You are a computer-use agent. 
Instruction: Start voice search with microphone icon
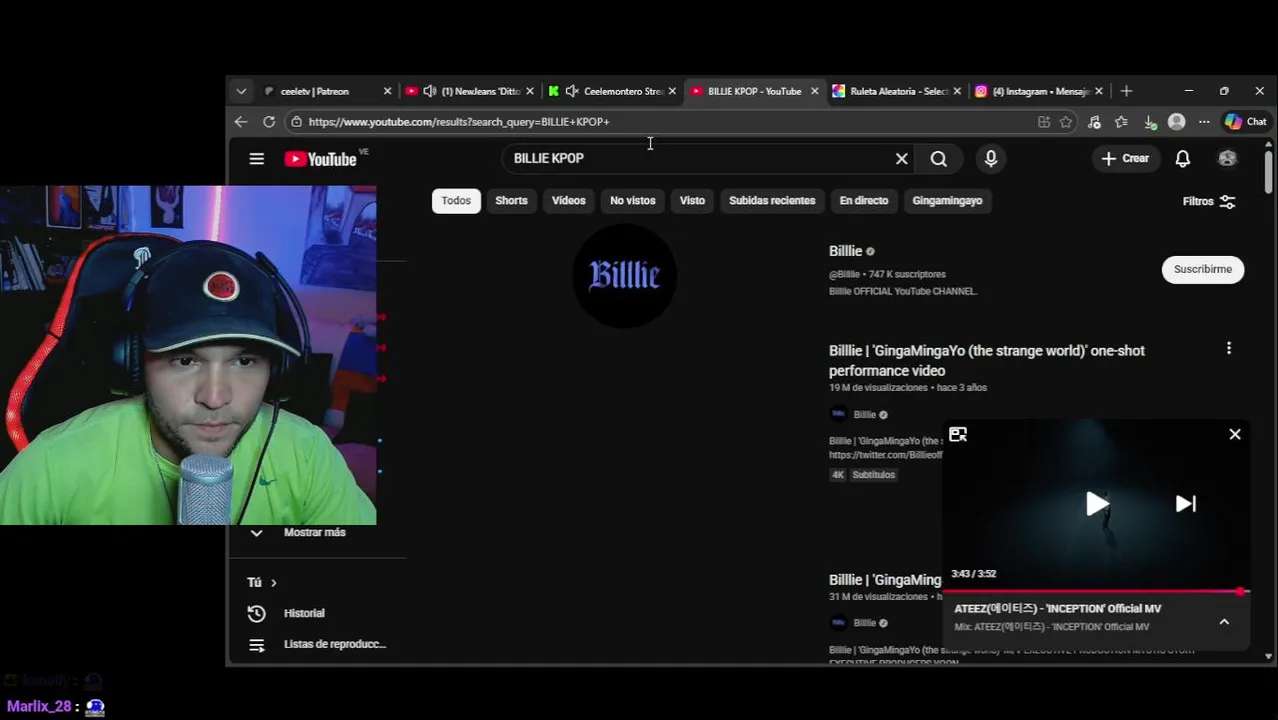click(991, 158)
